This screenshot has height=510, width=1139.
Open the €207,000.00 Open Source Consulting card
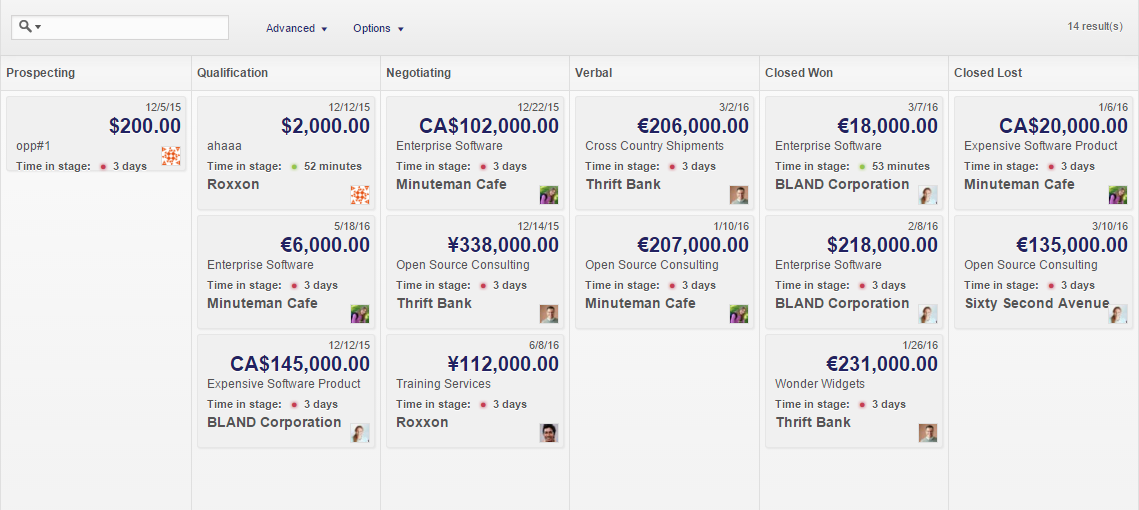[x=665, y=272]
